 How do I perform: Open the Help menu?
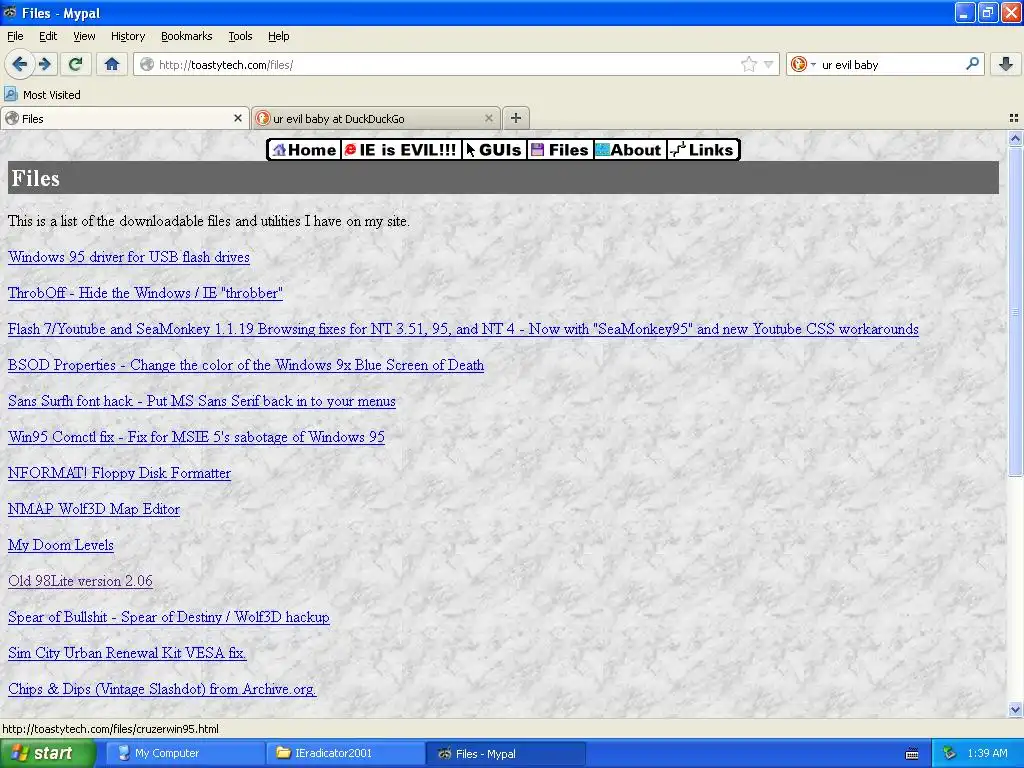tap(279, 36)
